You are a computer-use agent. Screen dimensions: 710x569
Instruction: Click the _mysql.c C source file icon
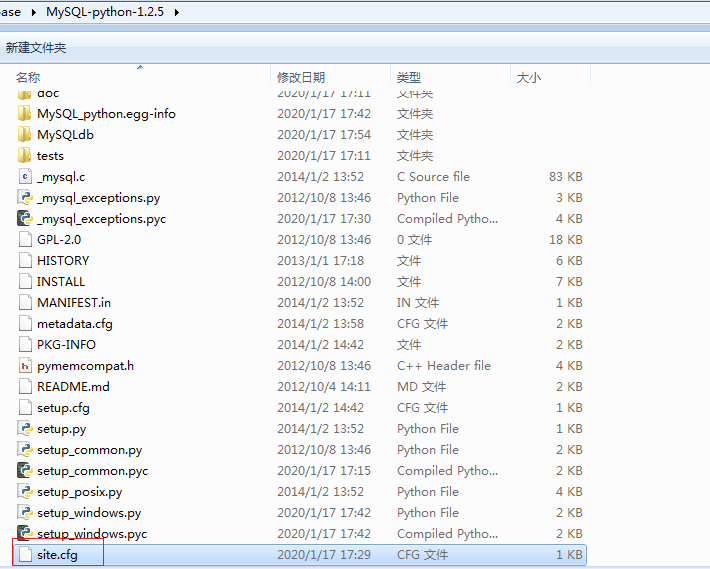click(25, 176)
